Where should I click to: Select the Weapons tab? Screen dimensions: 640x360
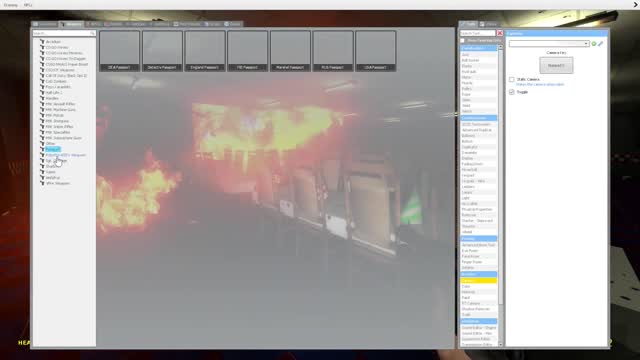coord(71,24)
